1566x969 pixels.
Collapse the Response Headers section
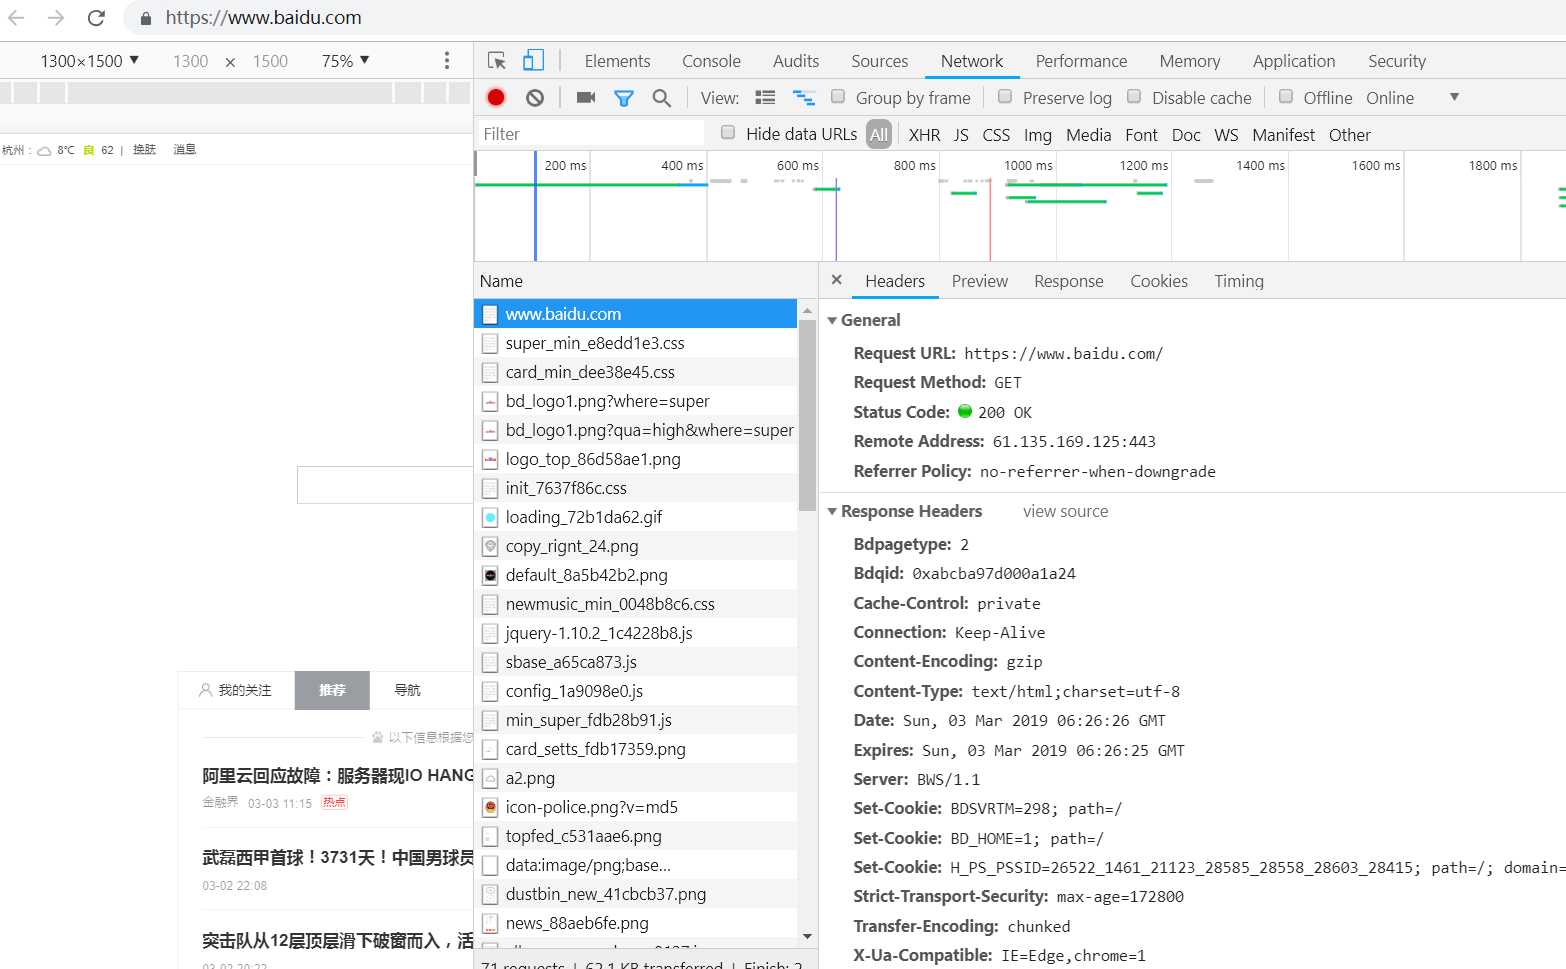(x=832, y=511)
